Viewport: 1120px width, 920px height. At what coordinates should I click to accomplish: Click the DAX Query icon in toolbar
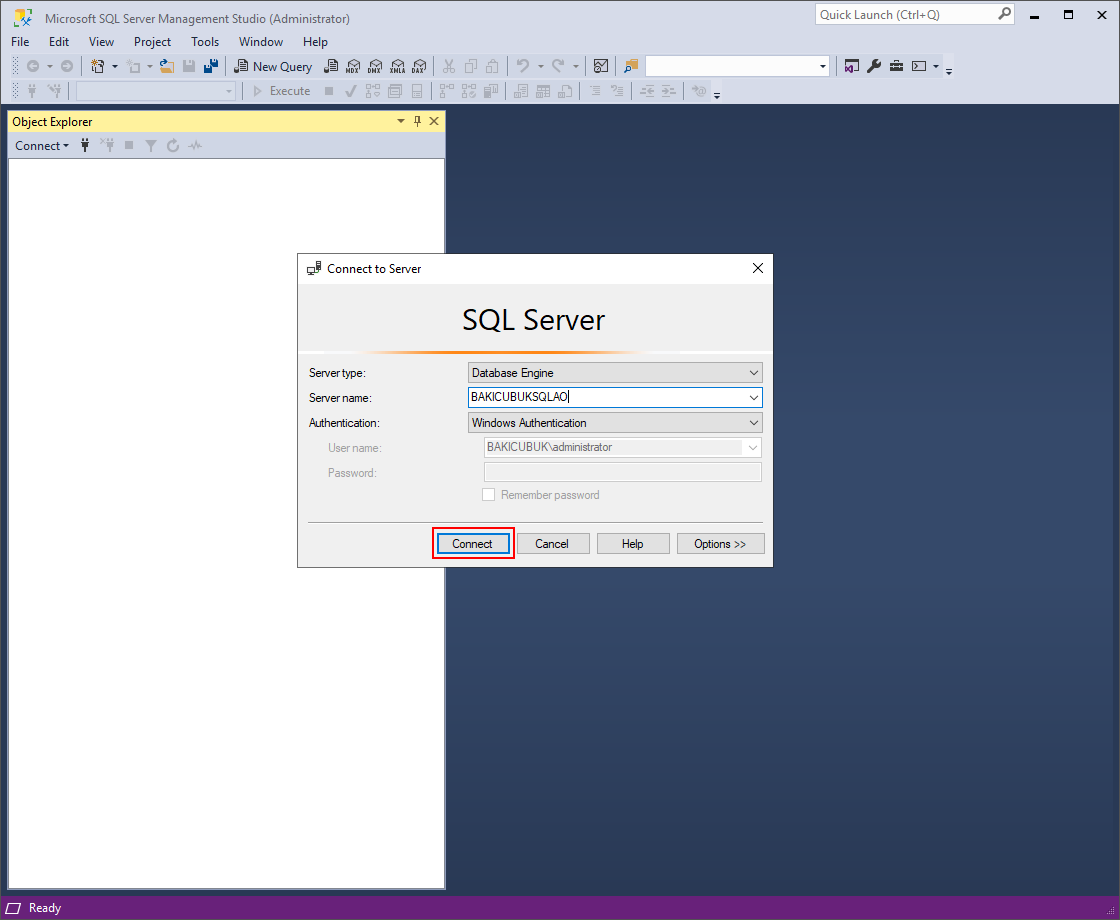pyautogui.click(x=419, y=66)
